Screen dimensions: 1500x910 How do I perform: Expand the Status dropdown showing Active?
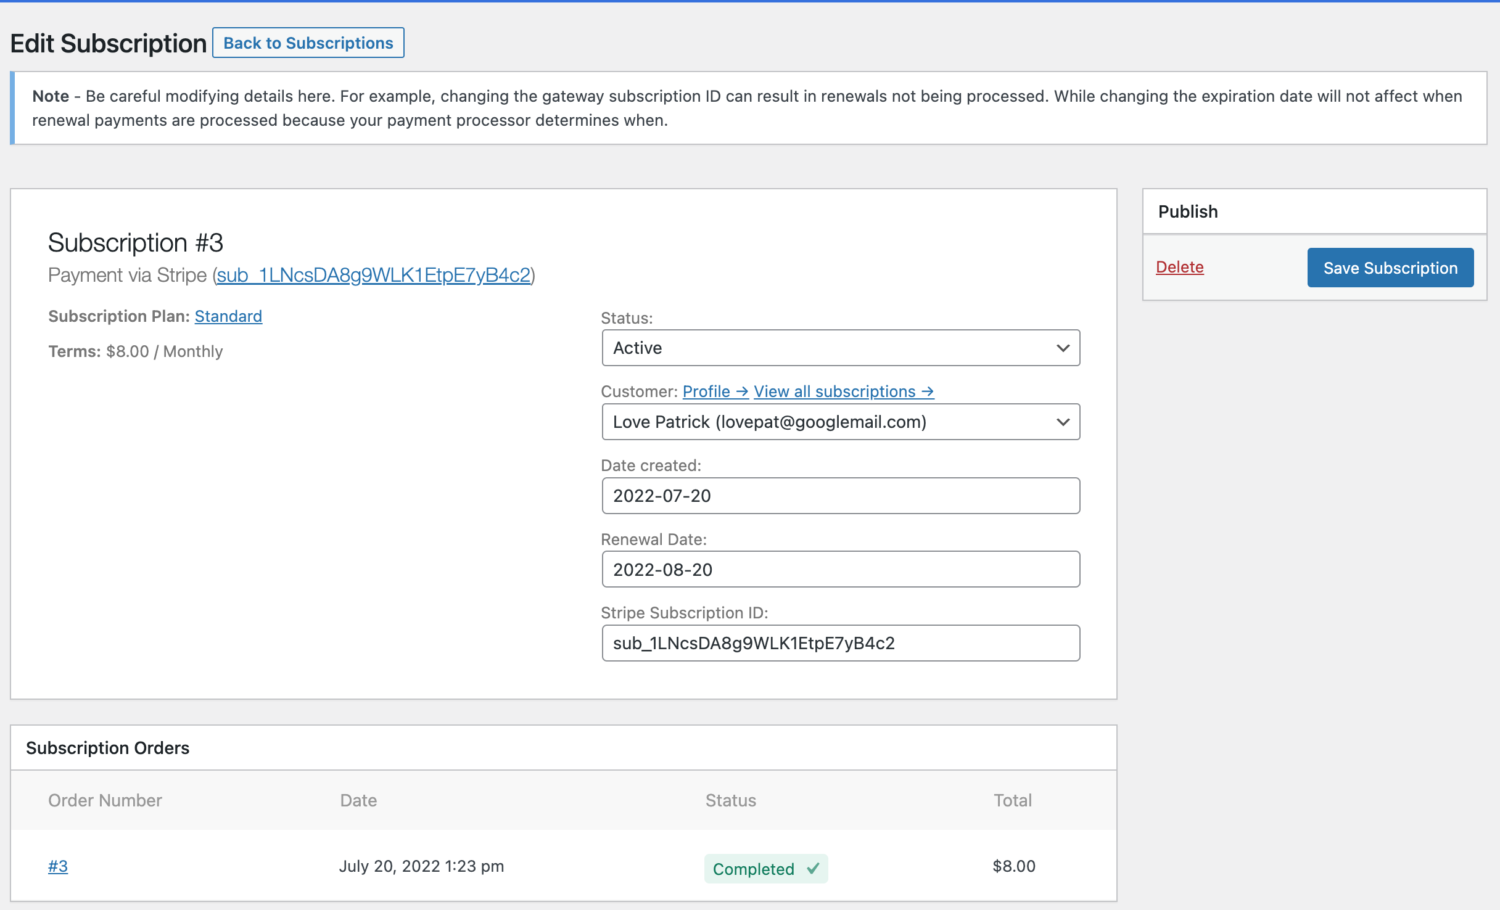pyautogui.click(x=841, y=348)
